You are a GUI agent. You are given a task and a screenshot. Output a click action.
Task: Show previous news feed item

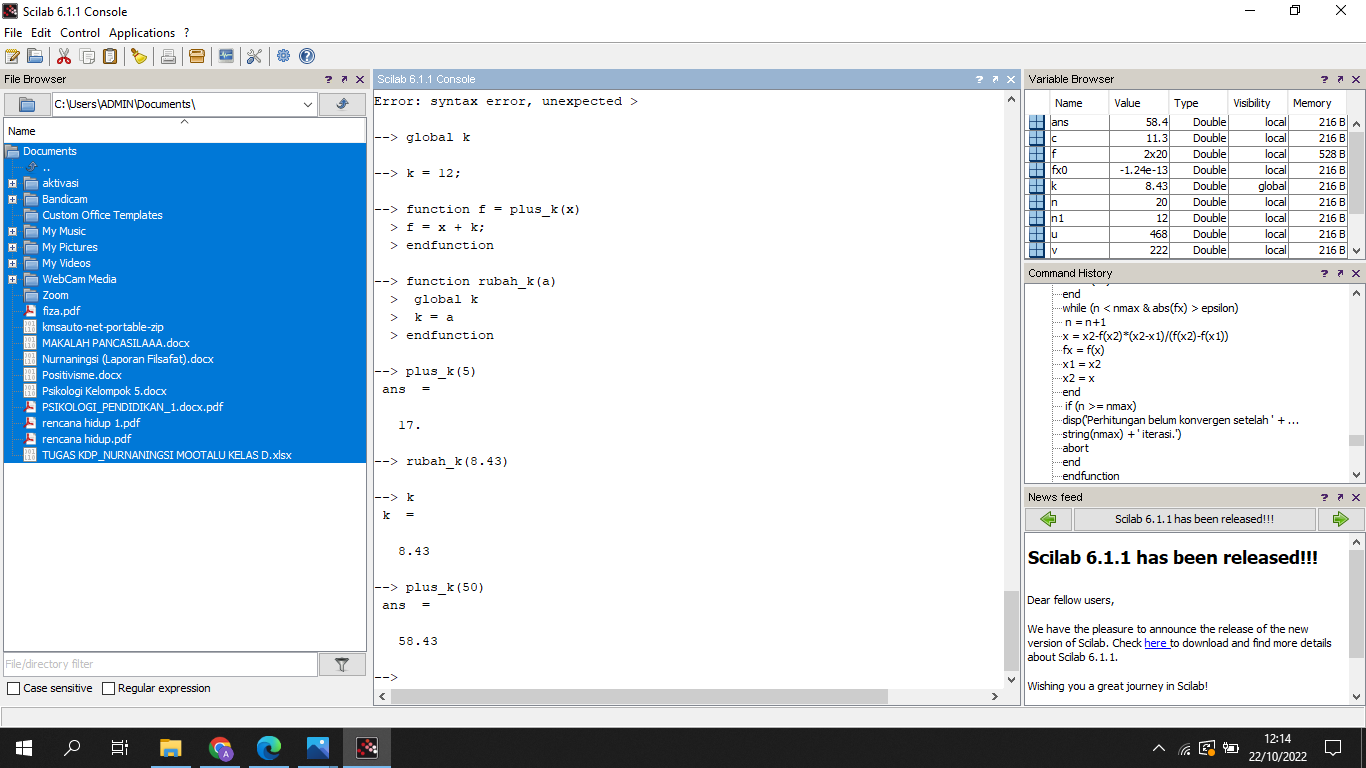tap(1048, 519)
